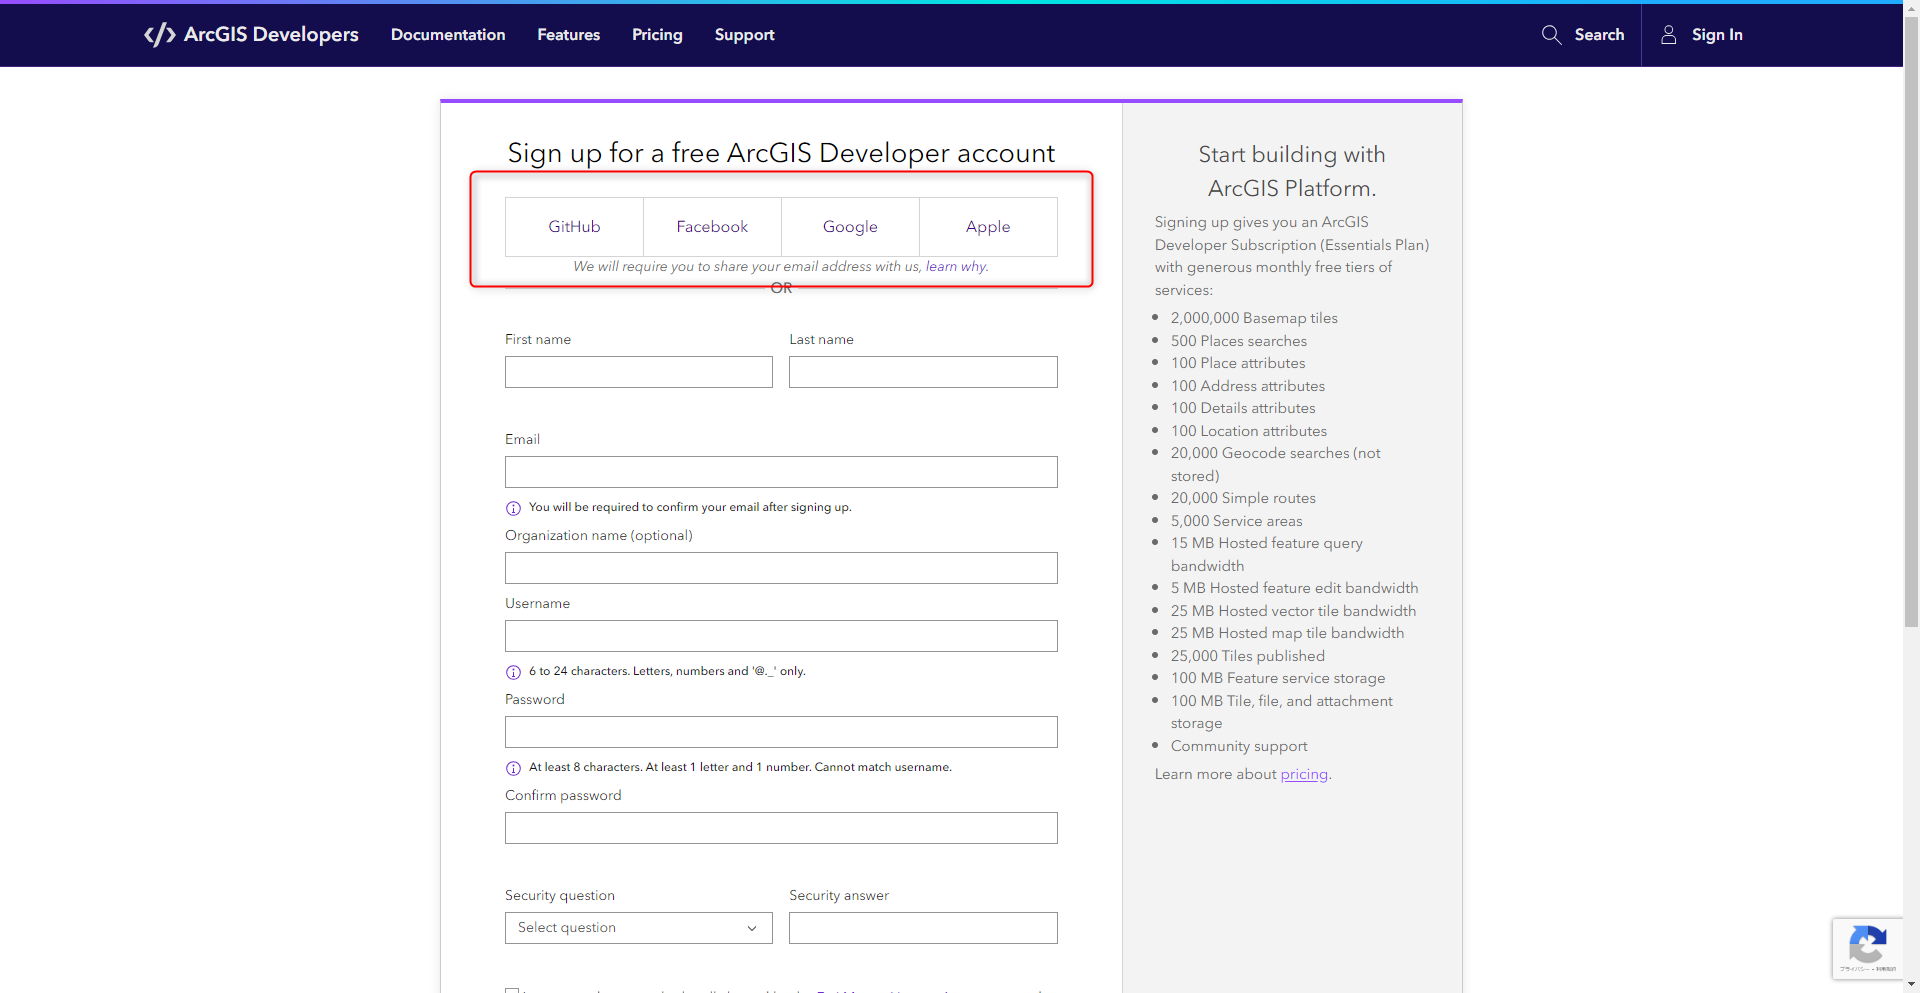The image size is (1920, 993).
Task: Click the sign up page heading
Action: click(x=781, y=153)
